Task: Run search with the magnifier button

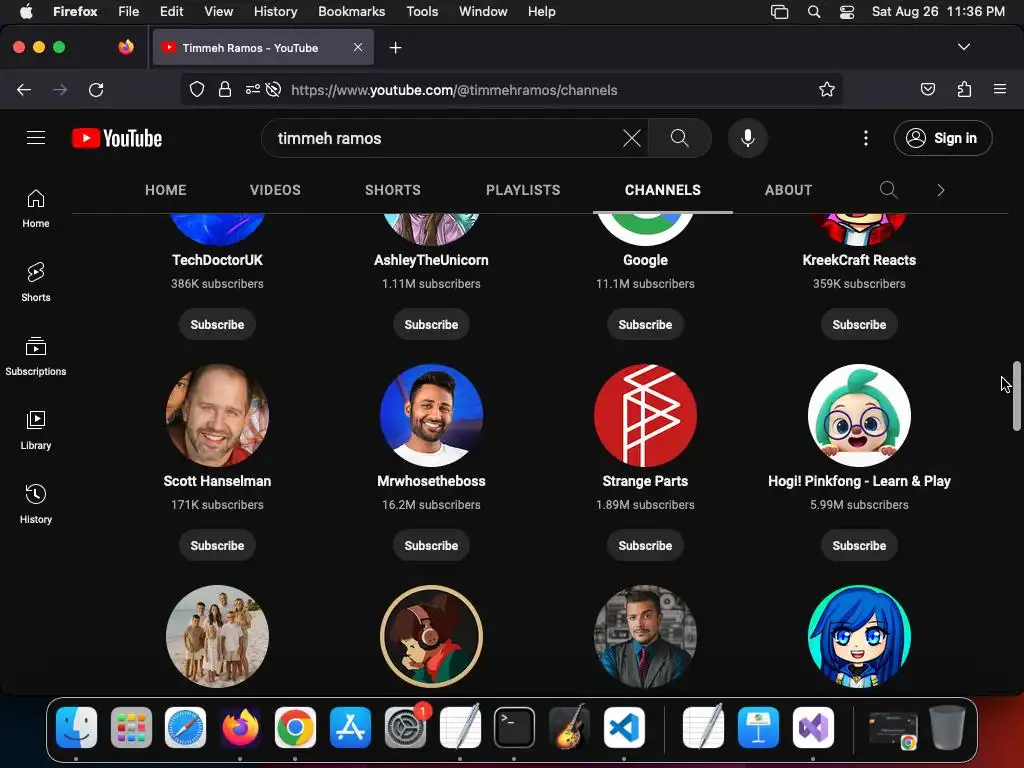Action: pos(679,138)
